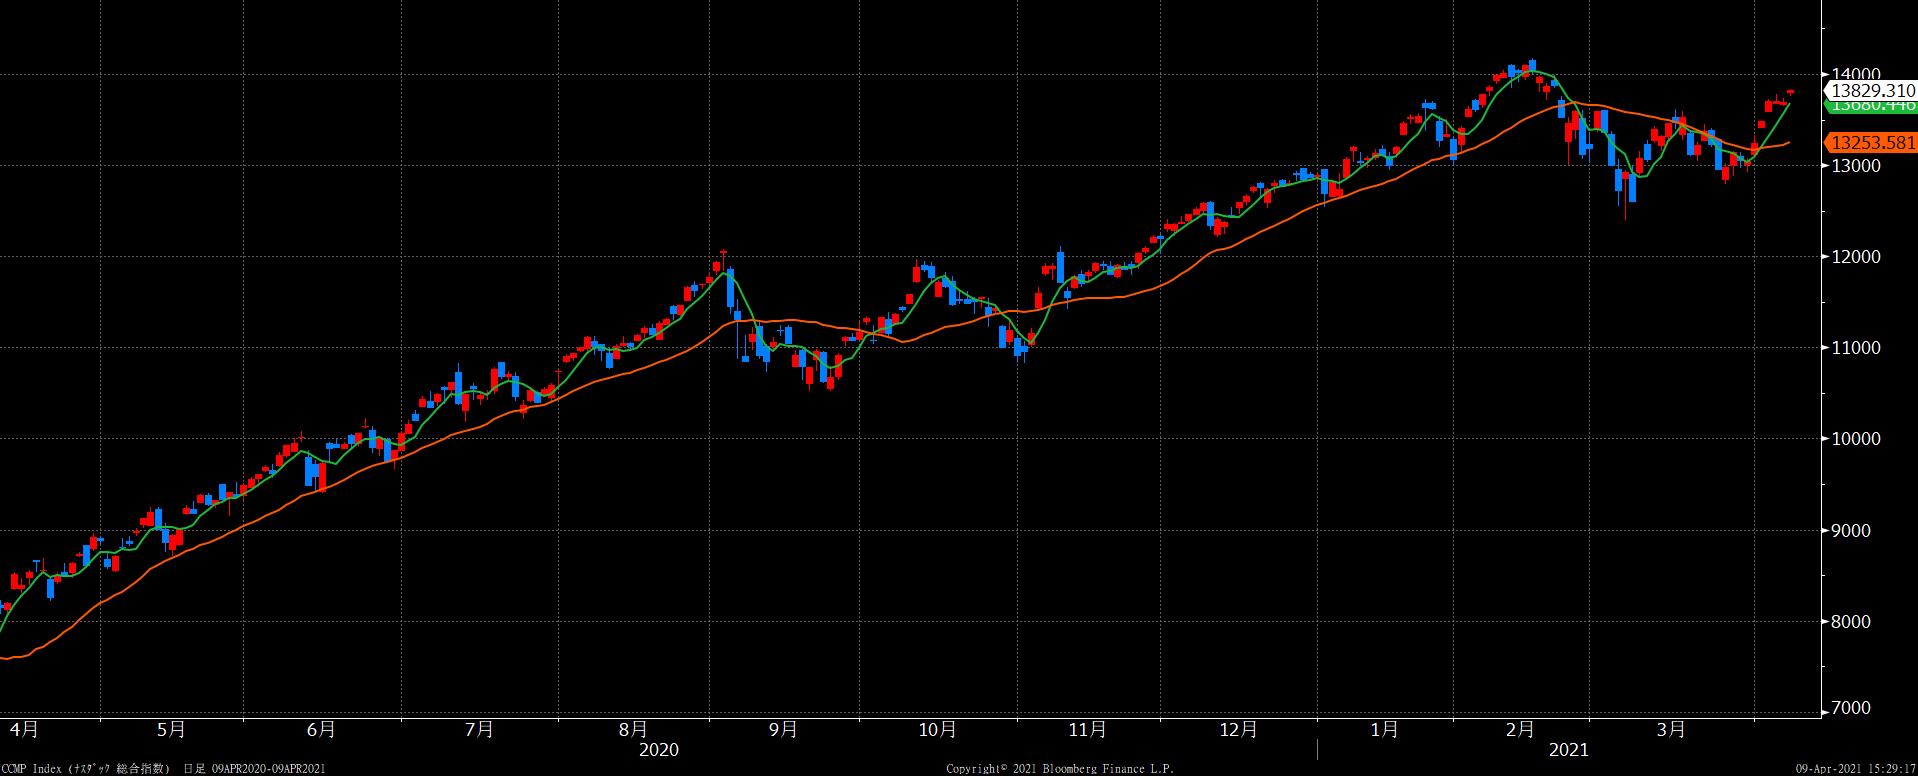
Task: Click the white 13829.310 last price tag
Action: point(1872,90)
